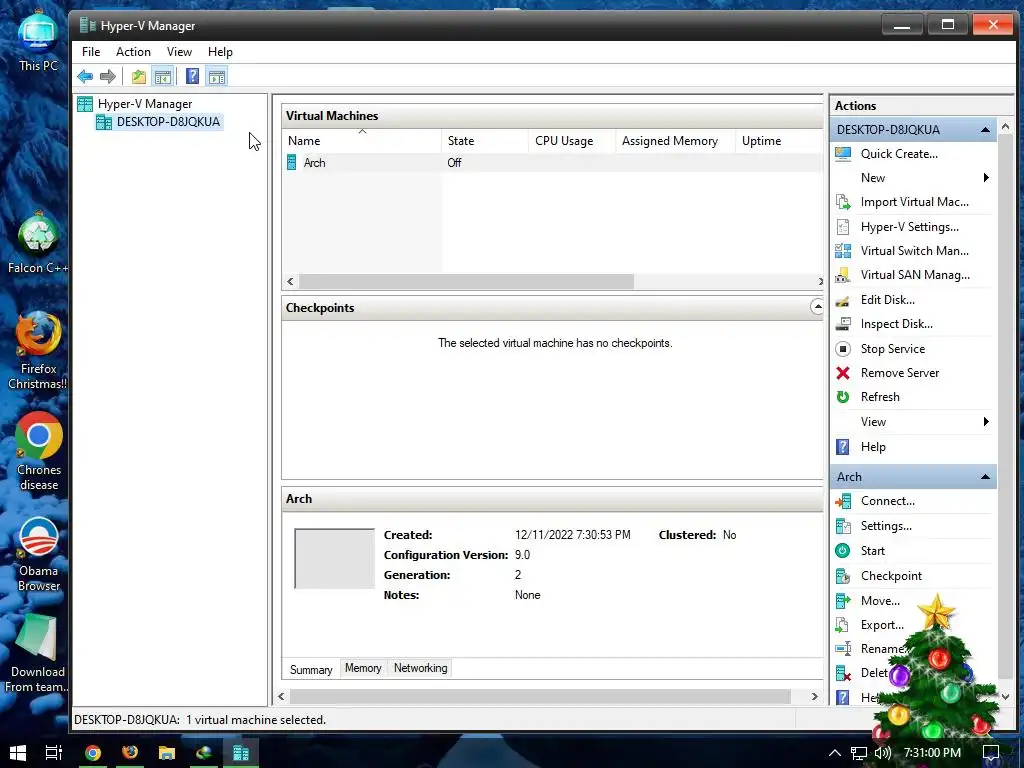1024x768 pixels.
Task: Click the volume icon in system tray
Action: tap(882, 753)
